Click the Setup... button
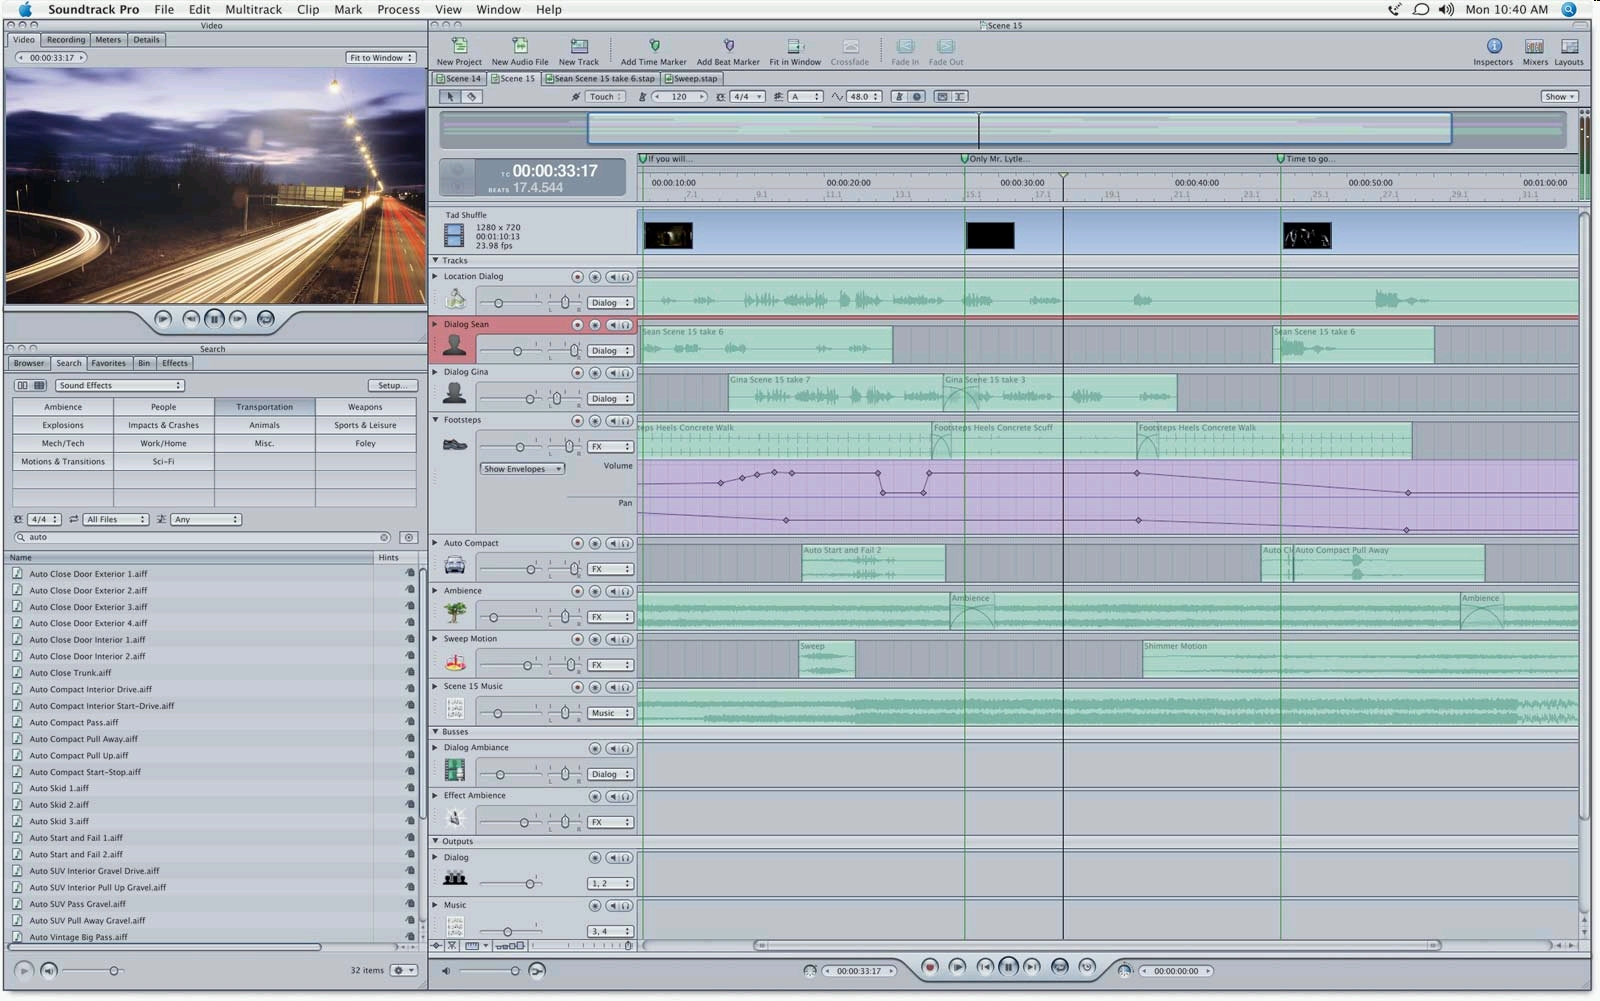The height and width of the screenshot is (1001, 1600). (x=392, y=385)
